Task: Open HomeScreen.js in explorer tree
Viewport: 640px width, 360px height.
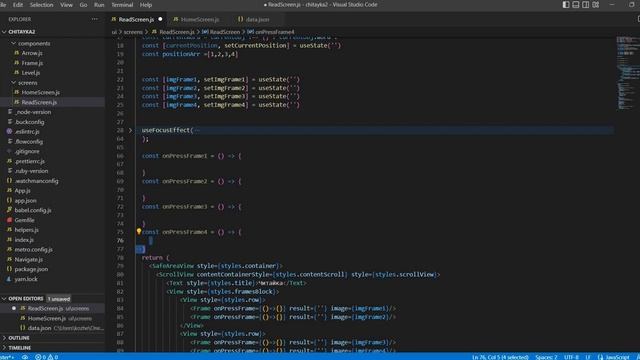Action: [x=40, y=92]
